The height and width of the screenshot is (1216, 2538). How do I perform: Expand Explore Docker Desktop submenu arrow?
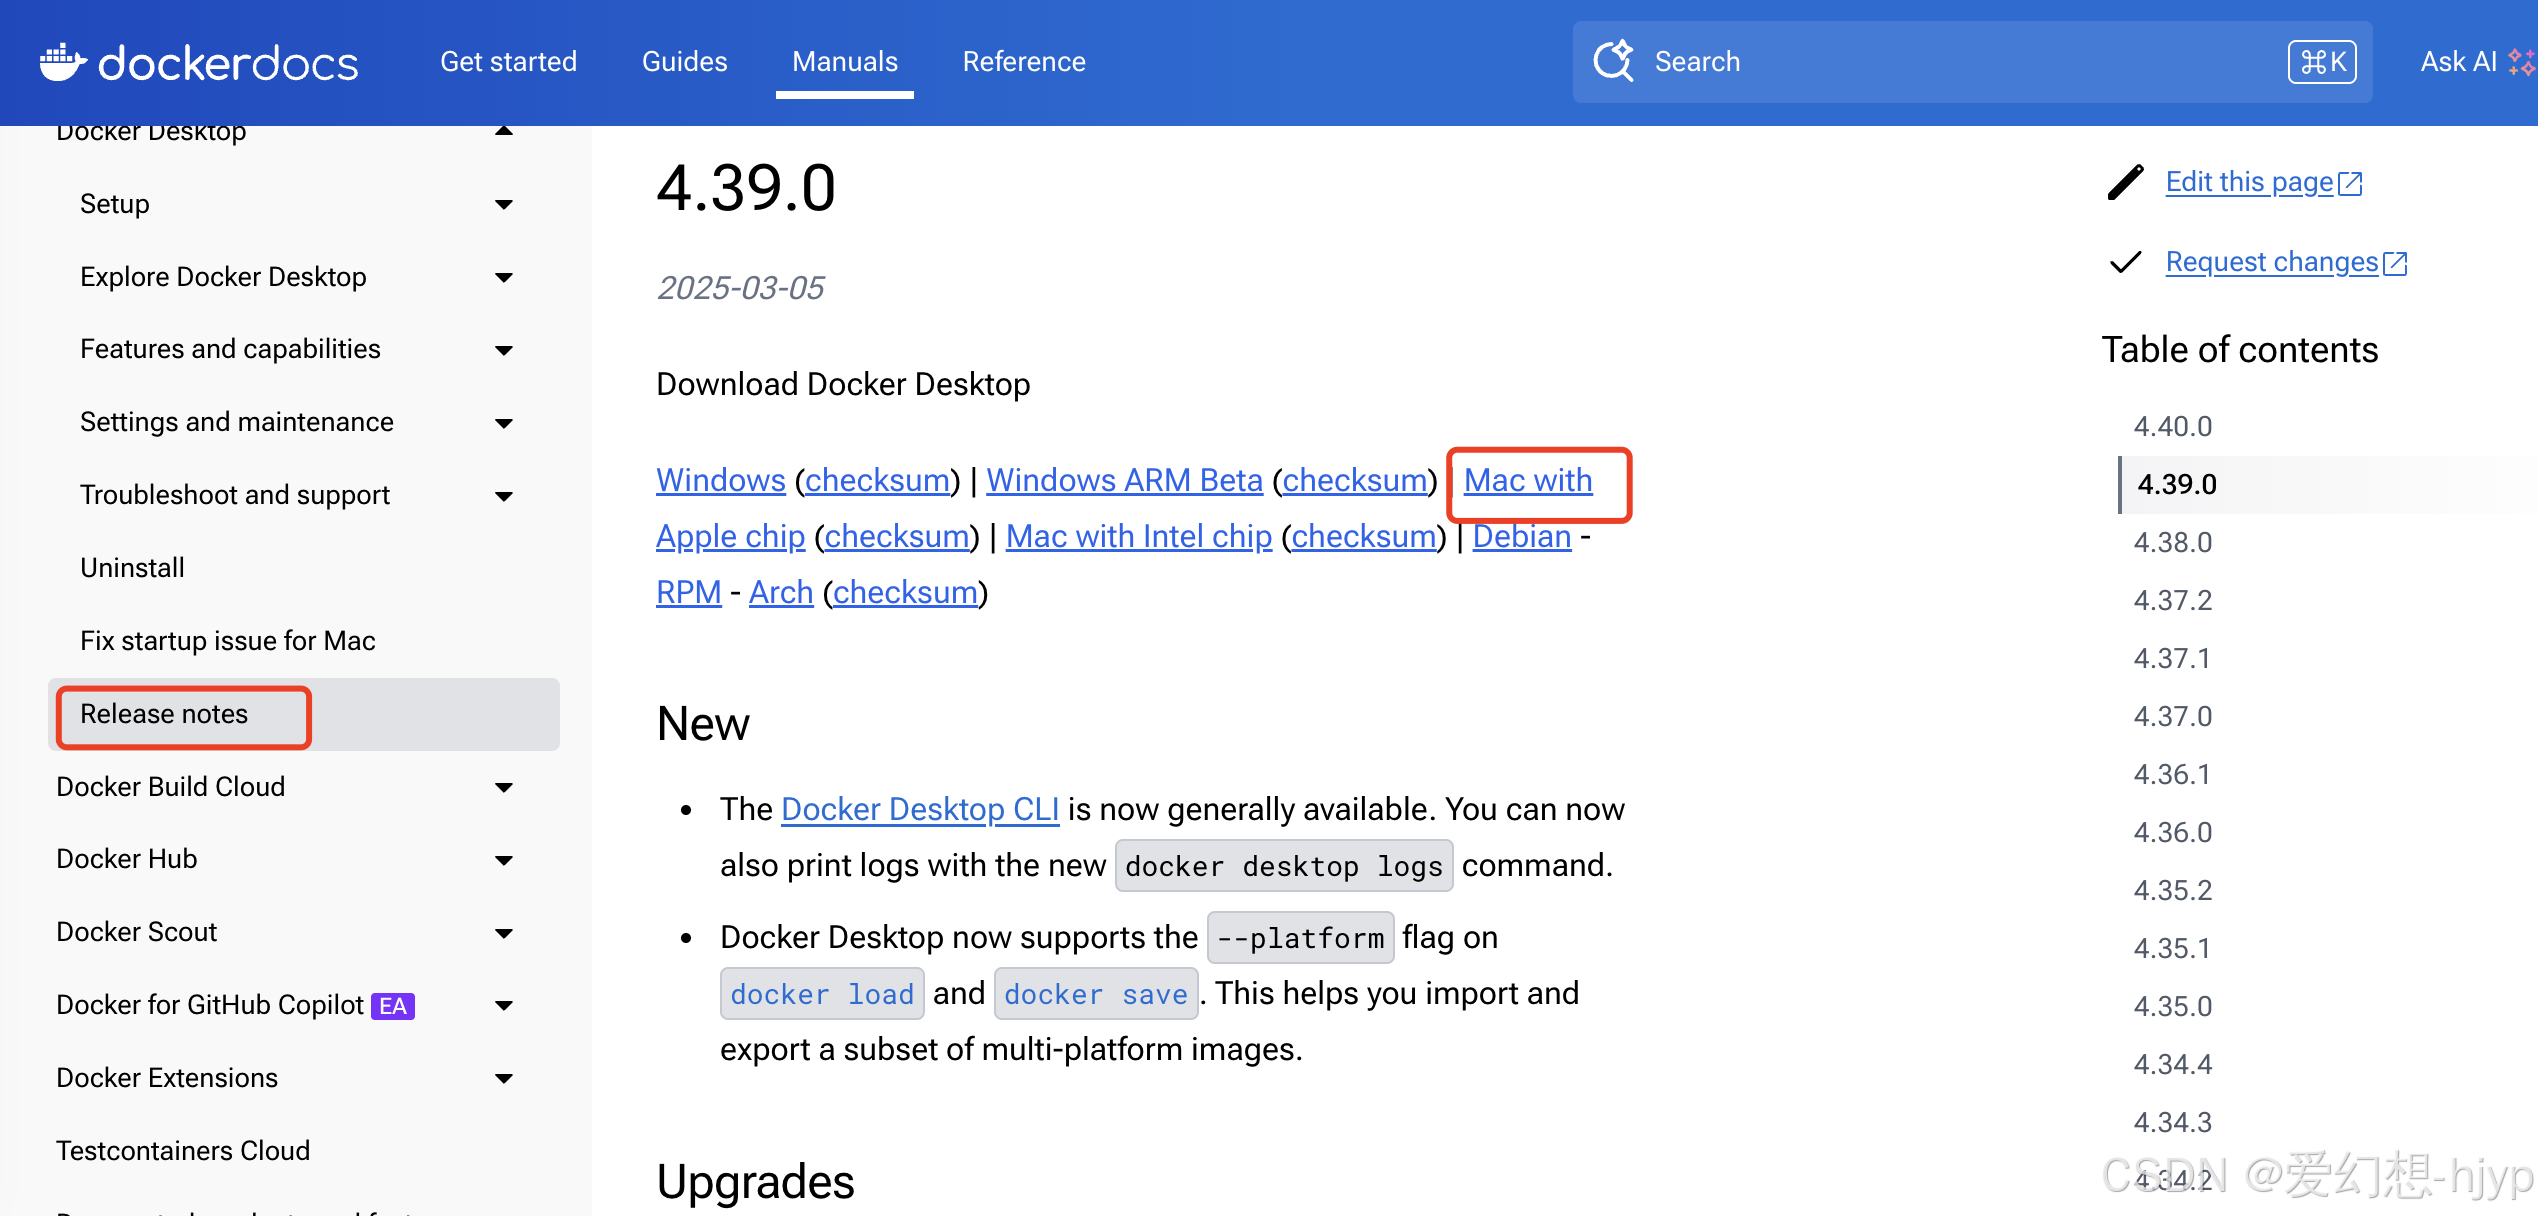504,278
